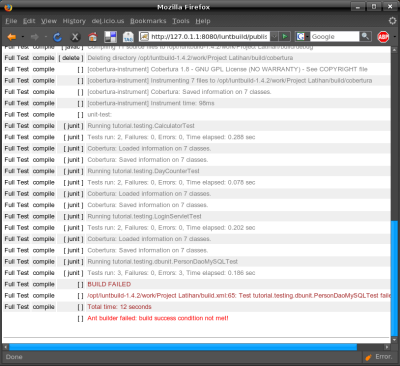400x366 pixels.
Task: Click the 'Time elapsed: 0.202 sec' line
Action: (171, 228)
